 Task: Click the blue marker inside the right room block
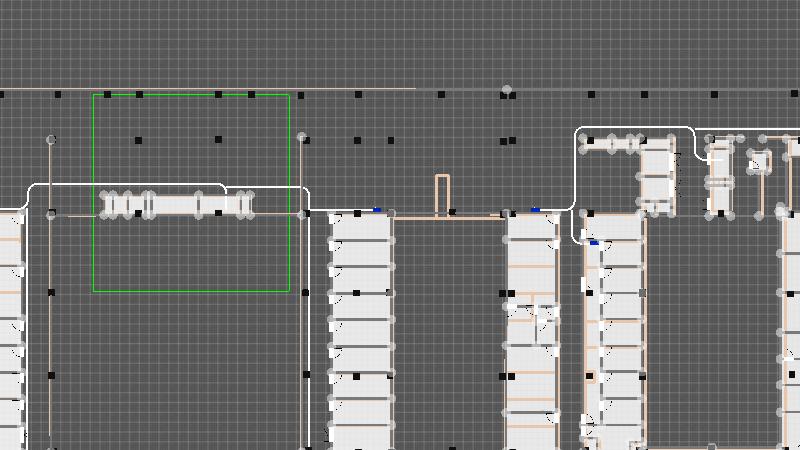594,243
